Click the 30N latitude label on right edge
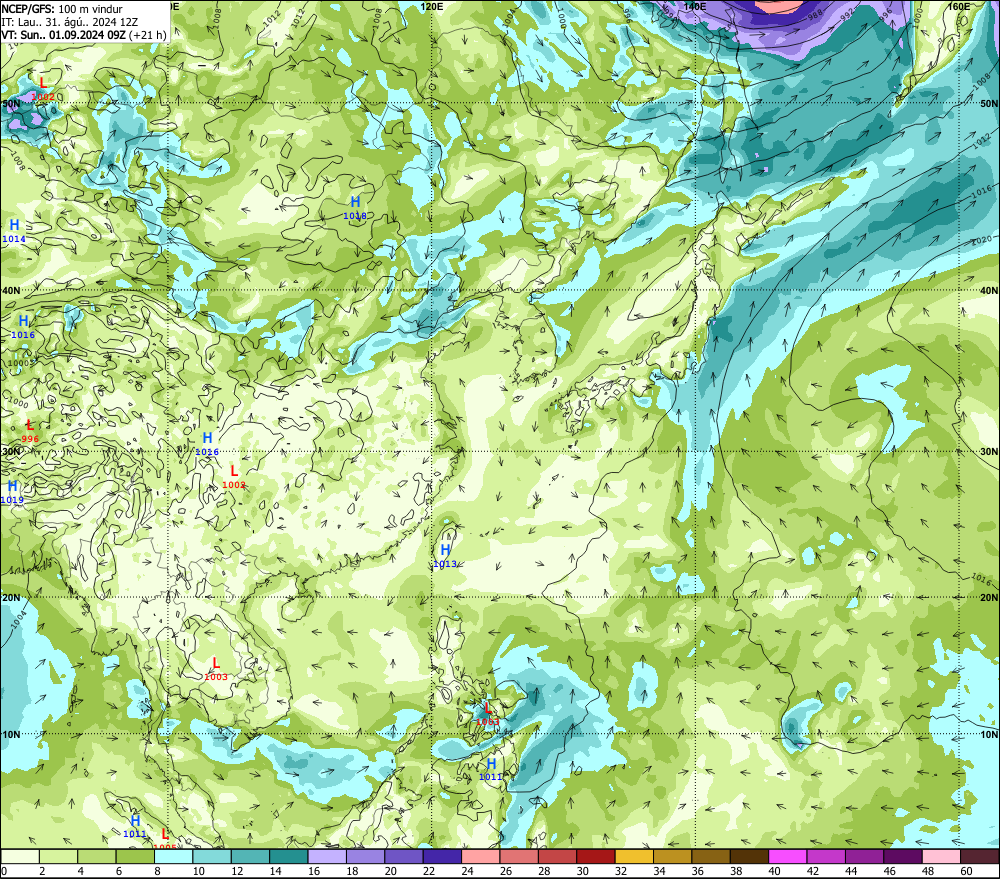Screen dimensions: 1000x879 989,451
